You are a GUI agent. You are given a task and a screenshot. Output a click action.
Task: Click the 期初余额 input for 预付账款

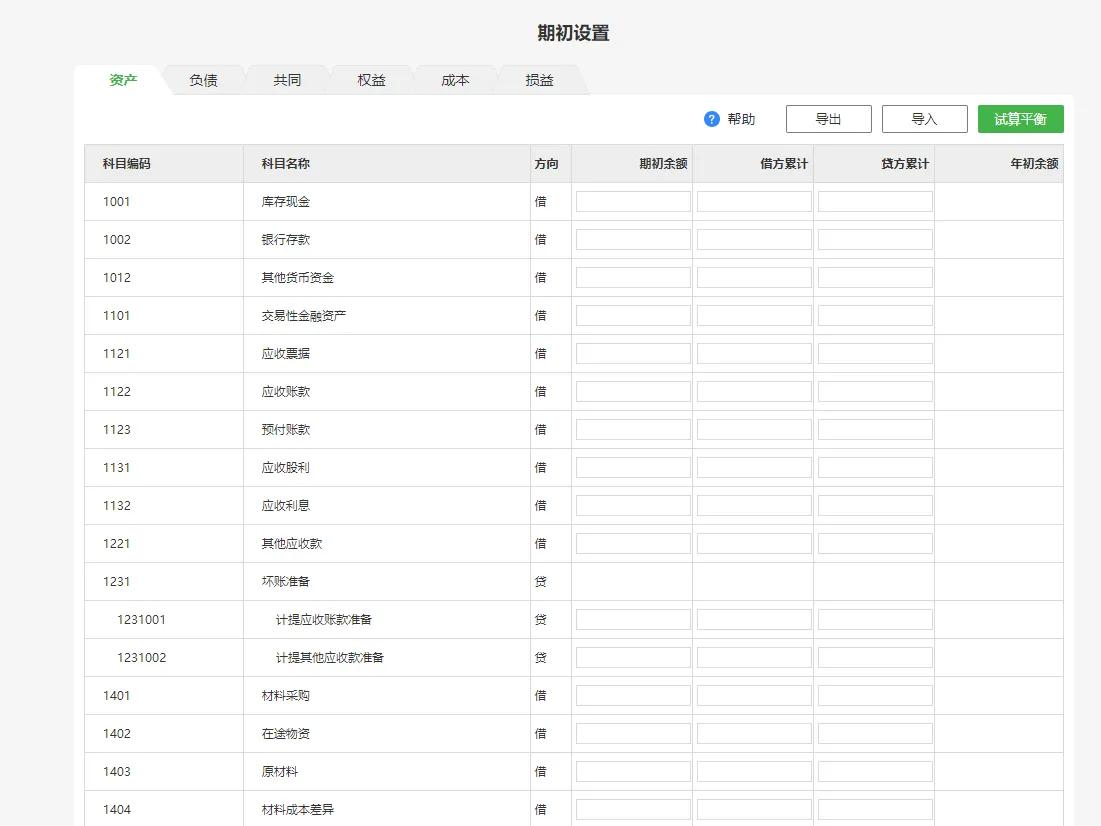point(632,428)
